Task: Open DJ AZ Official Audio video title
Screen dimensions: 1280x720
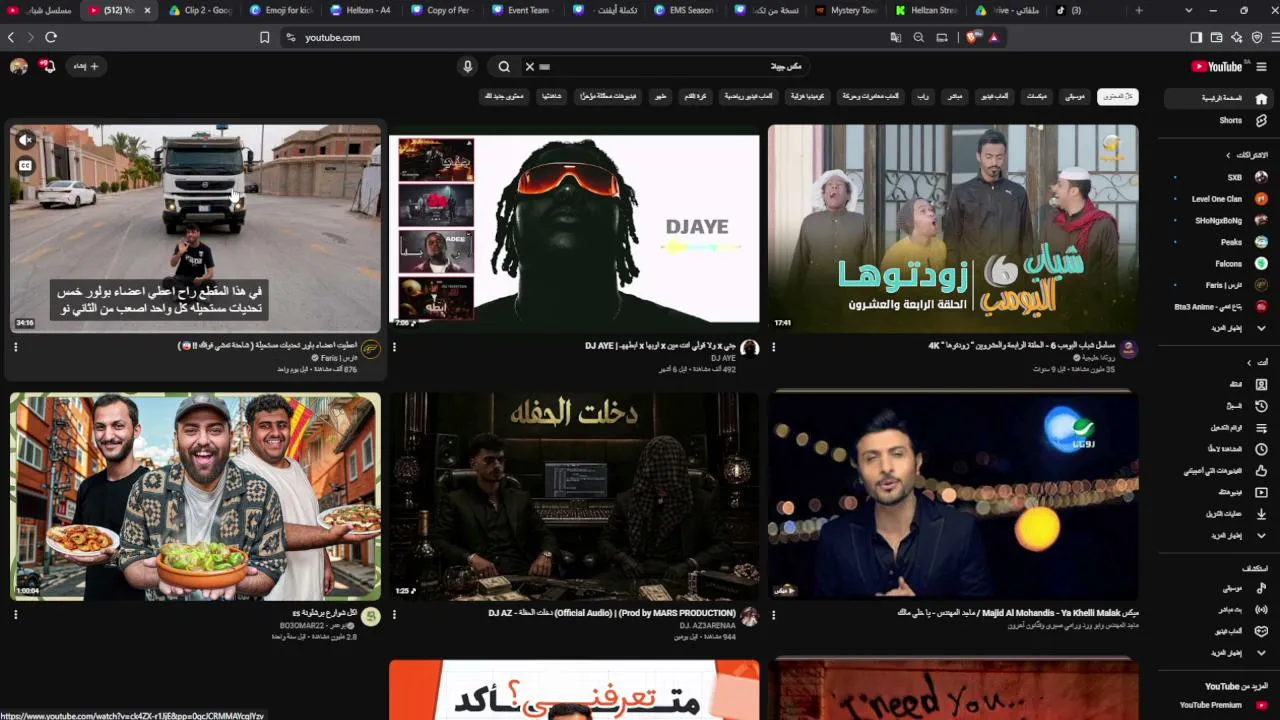Action: 612,613
